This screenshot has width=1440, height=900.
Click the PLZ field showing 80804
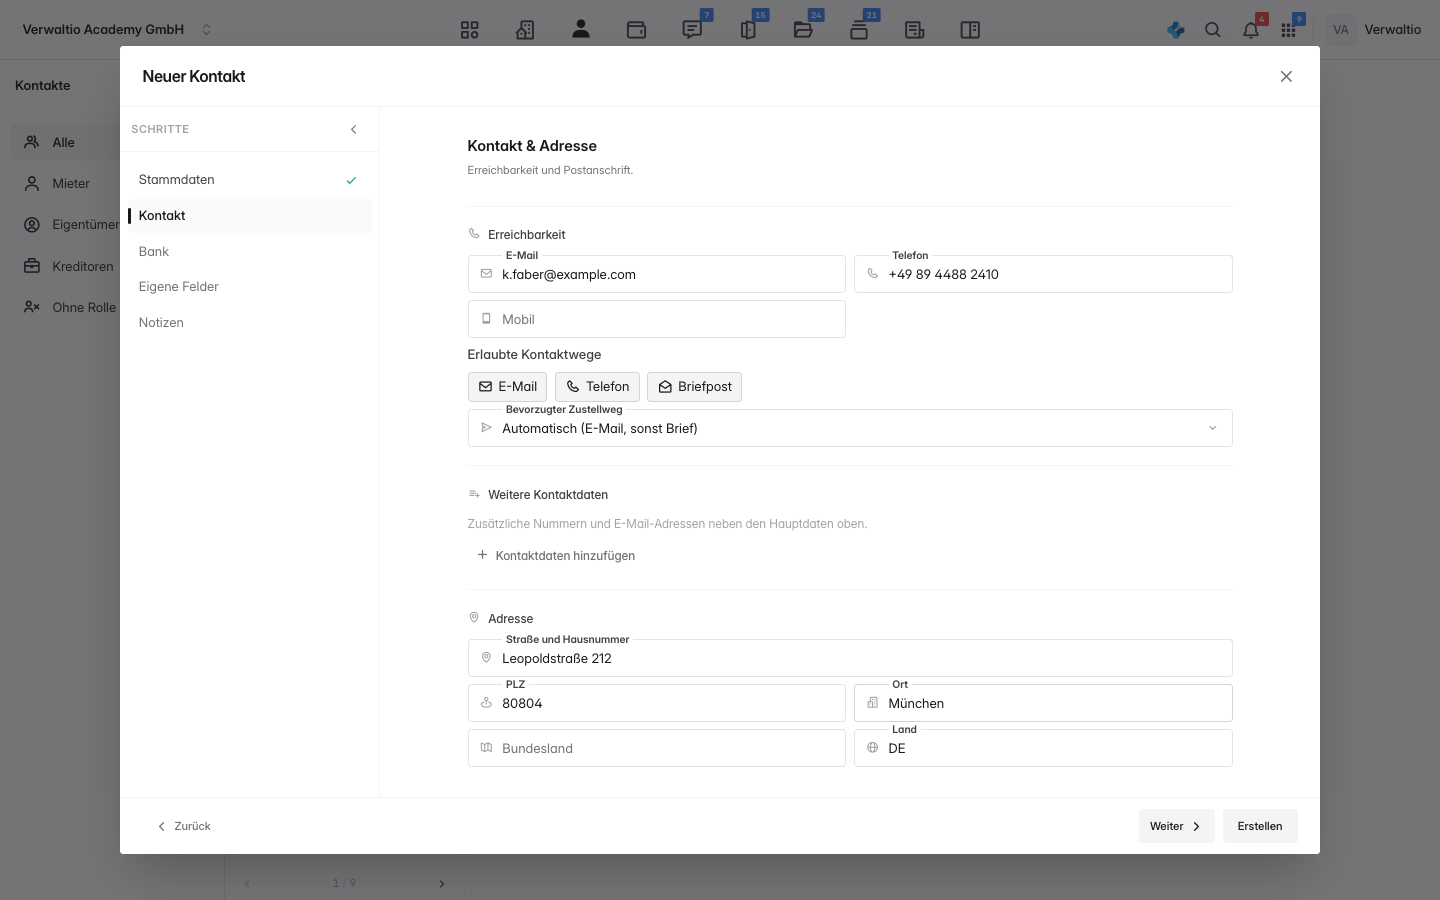point(657,703)
